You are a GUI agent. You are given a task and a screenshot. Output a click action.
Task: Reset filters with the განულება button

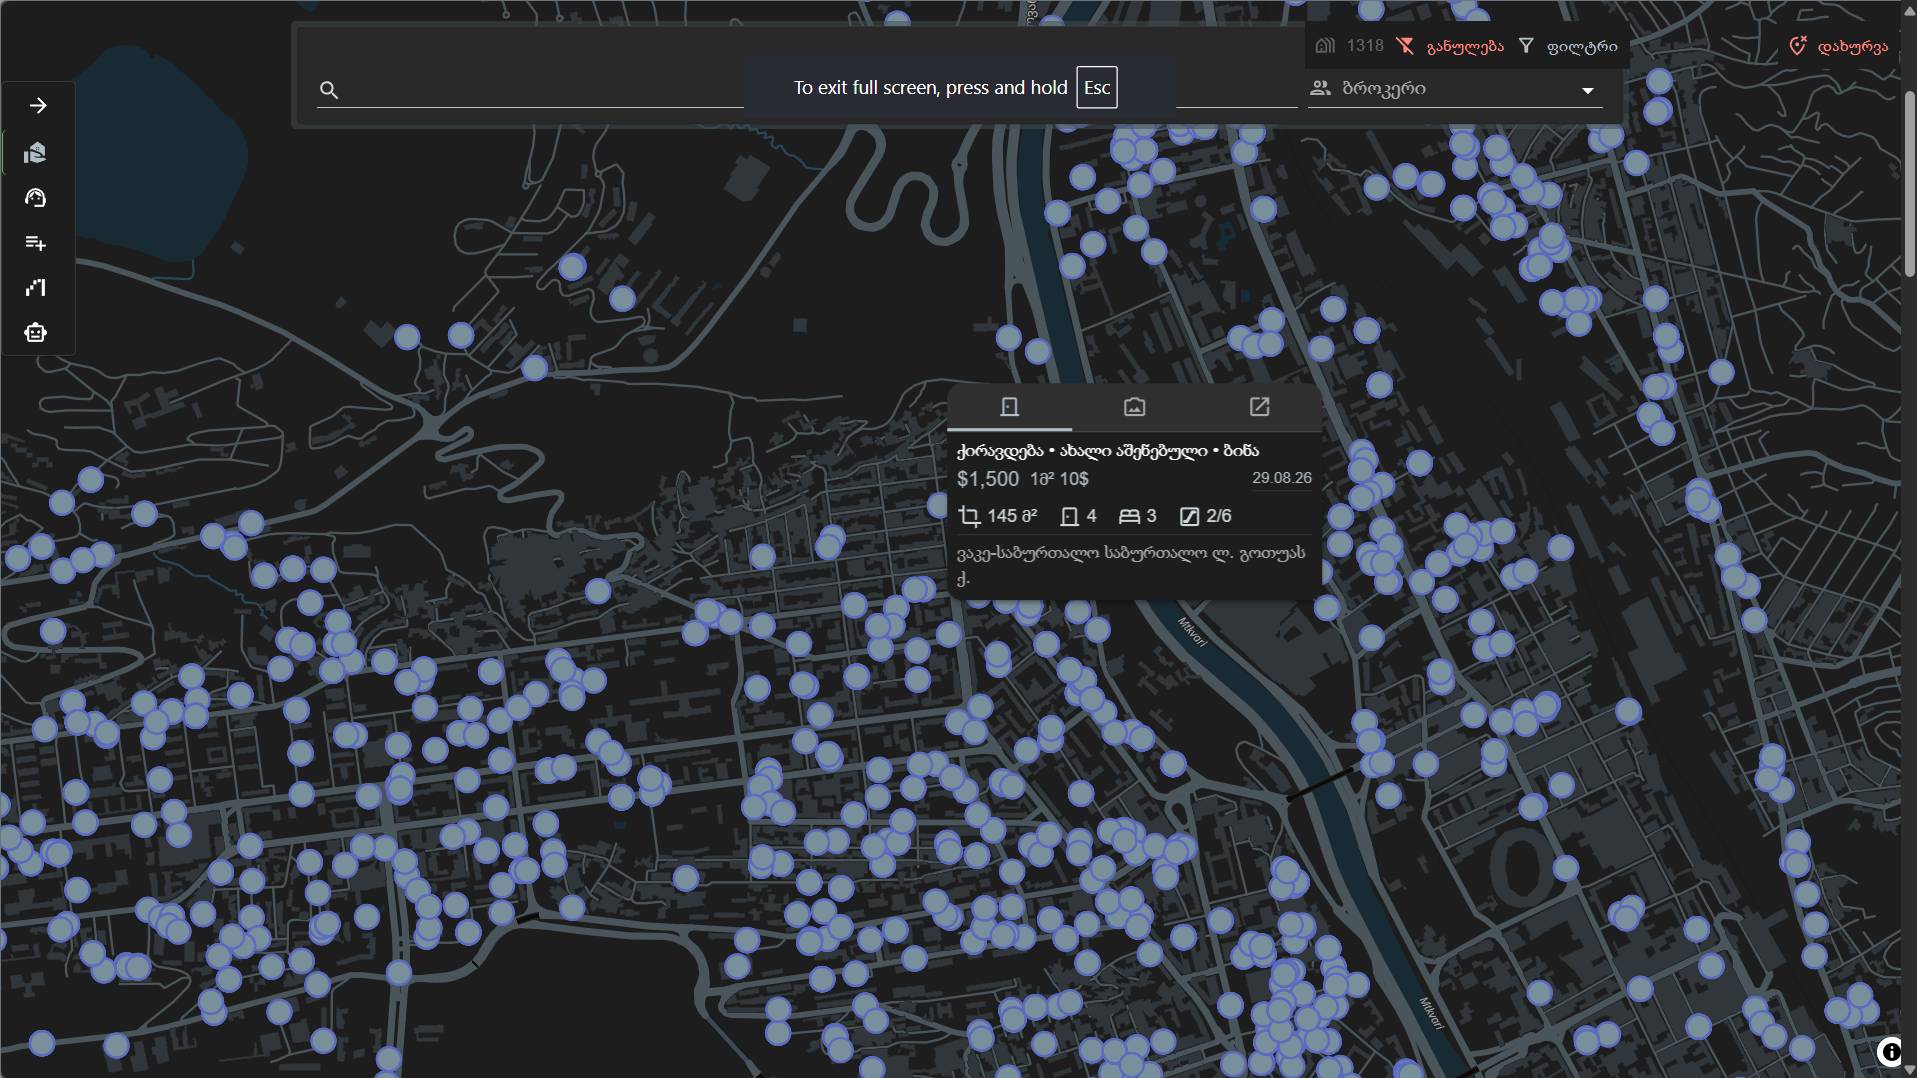(1451, 46)
